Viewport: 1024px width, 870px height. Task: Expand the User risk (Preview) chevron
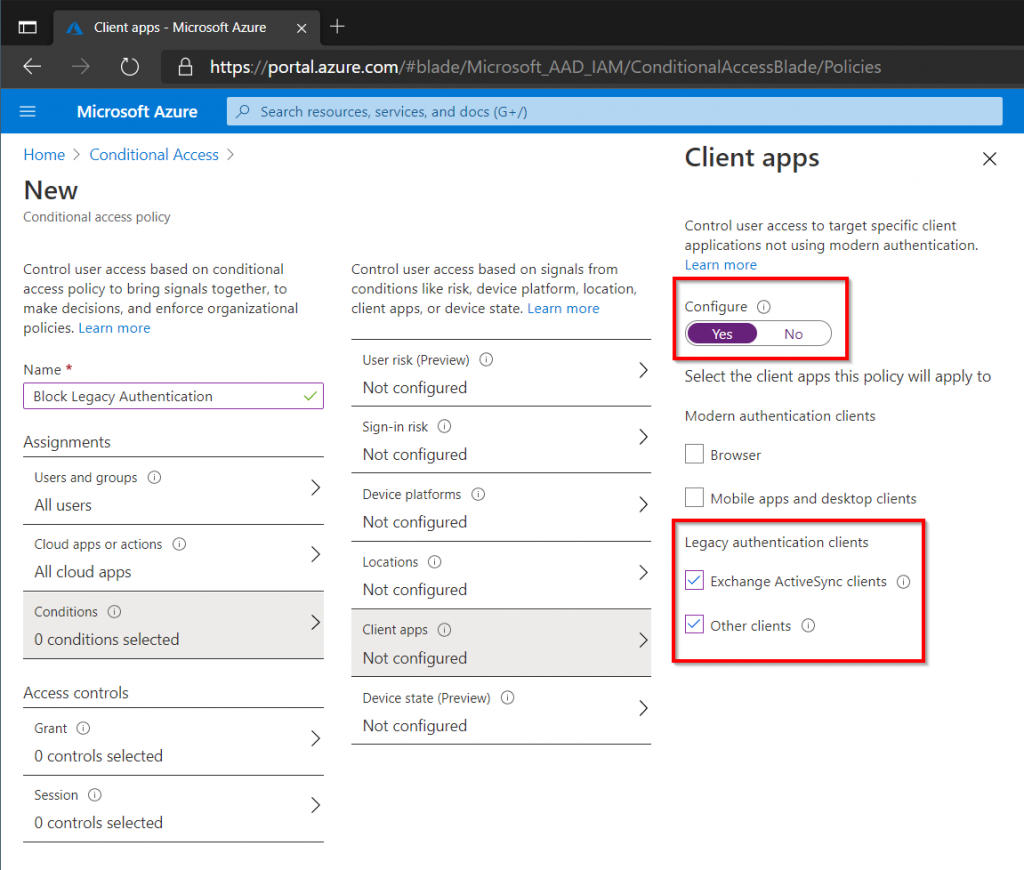point(643,370)
